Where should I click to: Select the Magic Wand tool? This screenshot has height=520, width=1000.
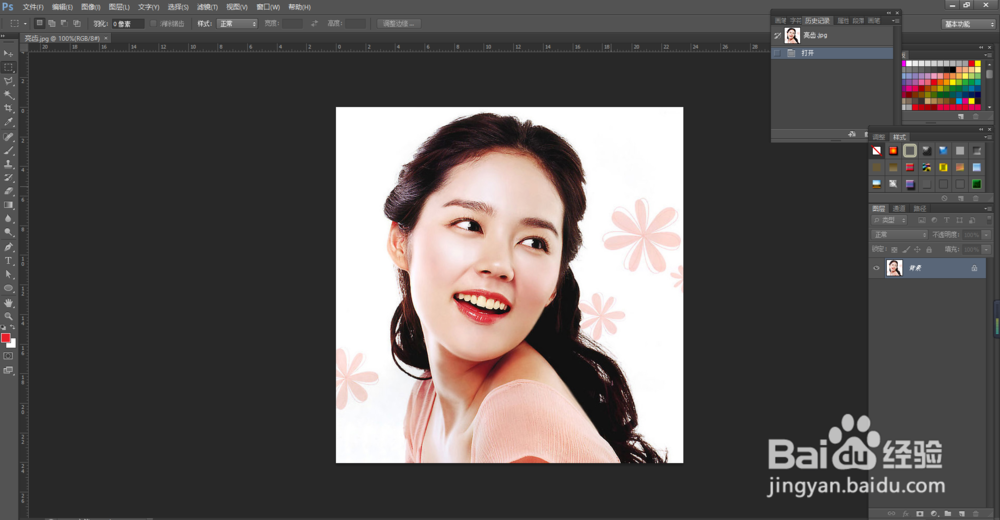[8, 95]
